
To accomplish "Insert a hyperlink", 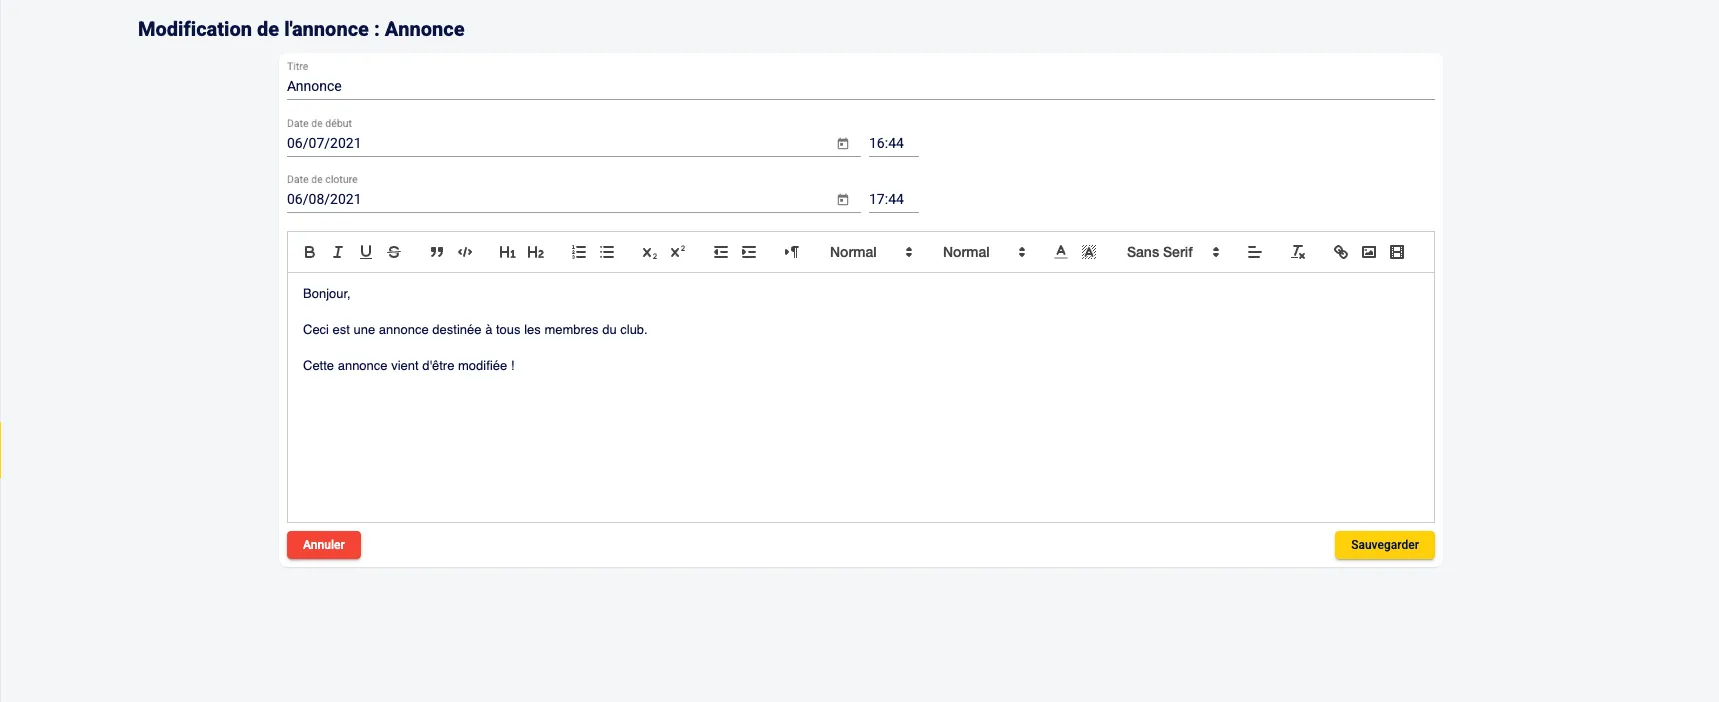I will [1341, 252].
